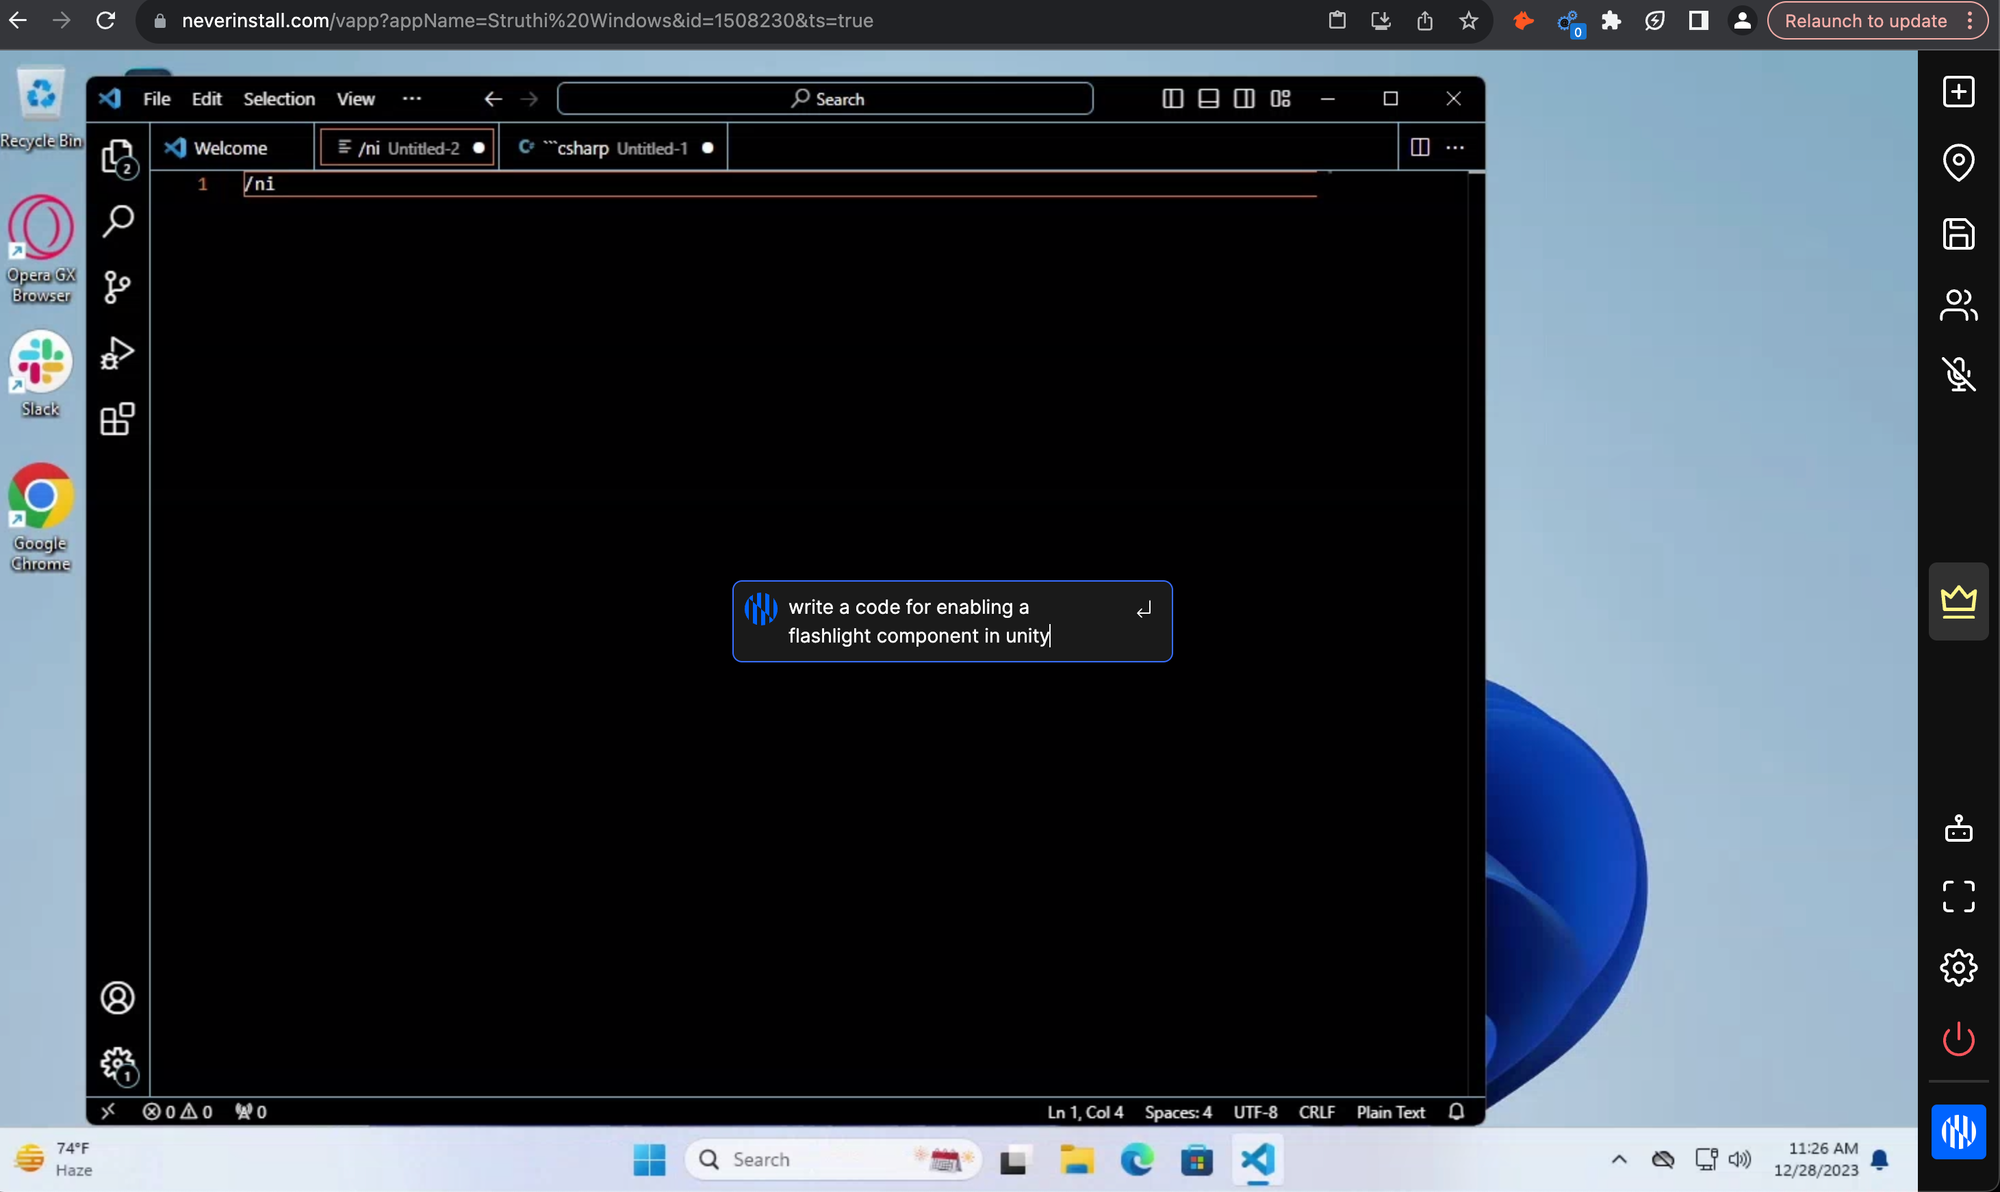
Task: Open the Selection menu
Action: coord(278,99)
